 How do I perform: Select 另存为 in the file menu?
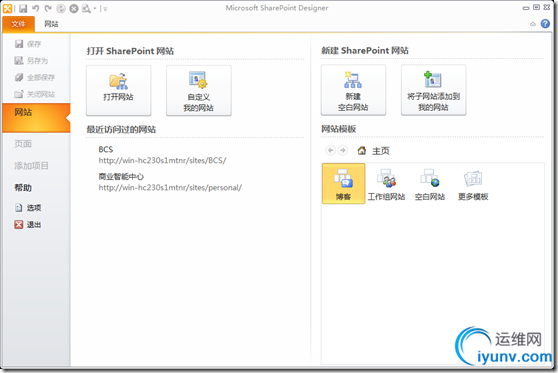point(31,61)
